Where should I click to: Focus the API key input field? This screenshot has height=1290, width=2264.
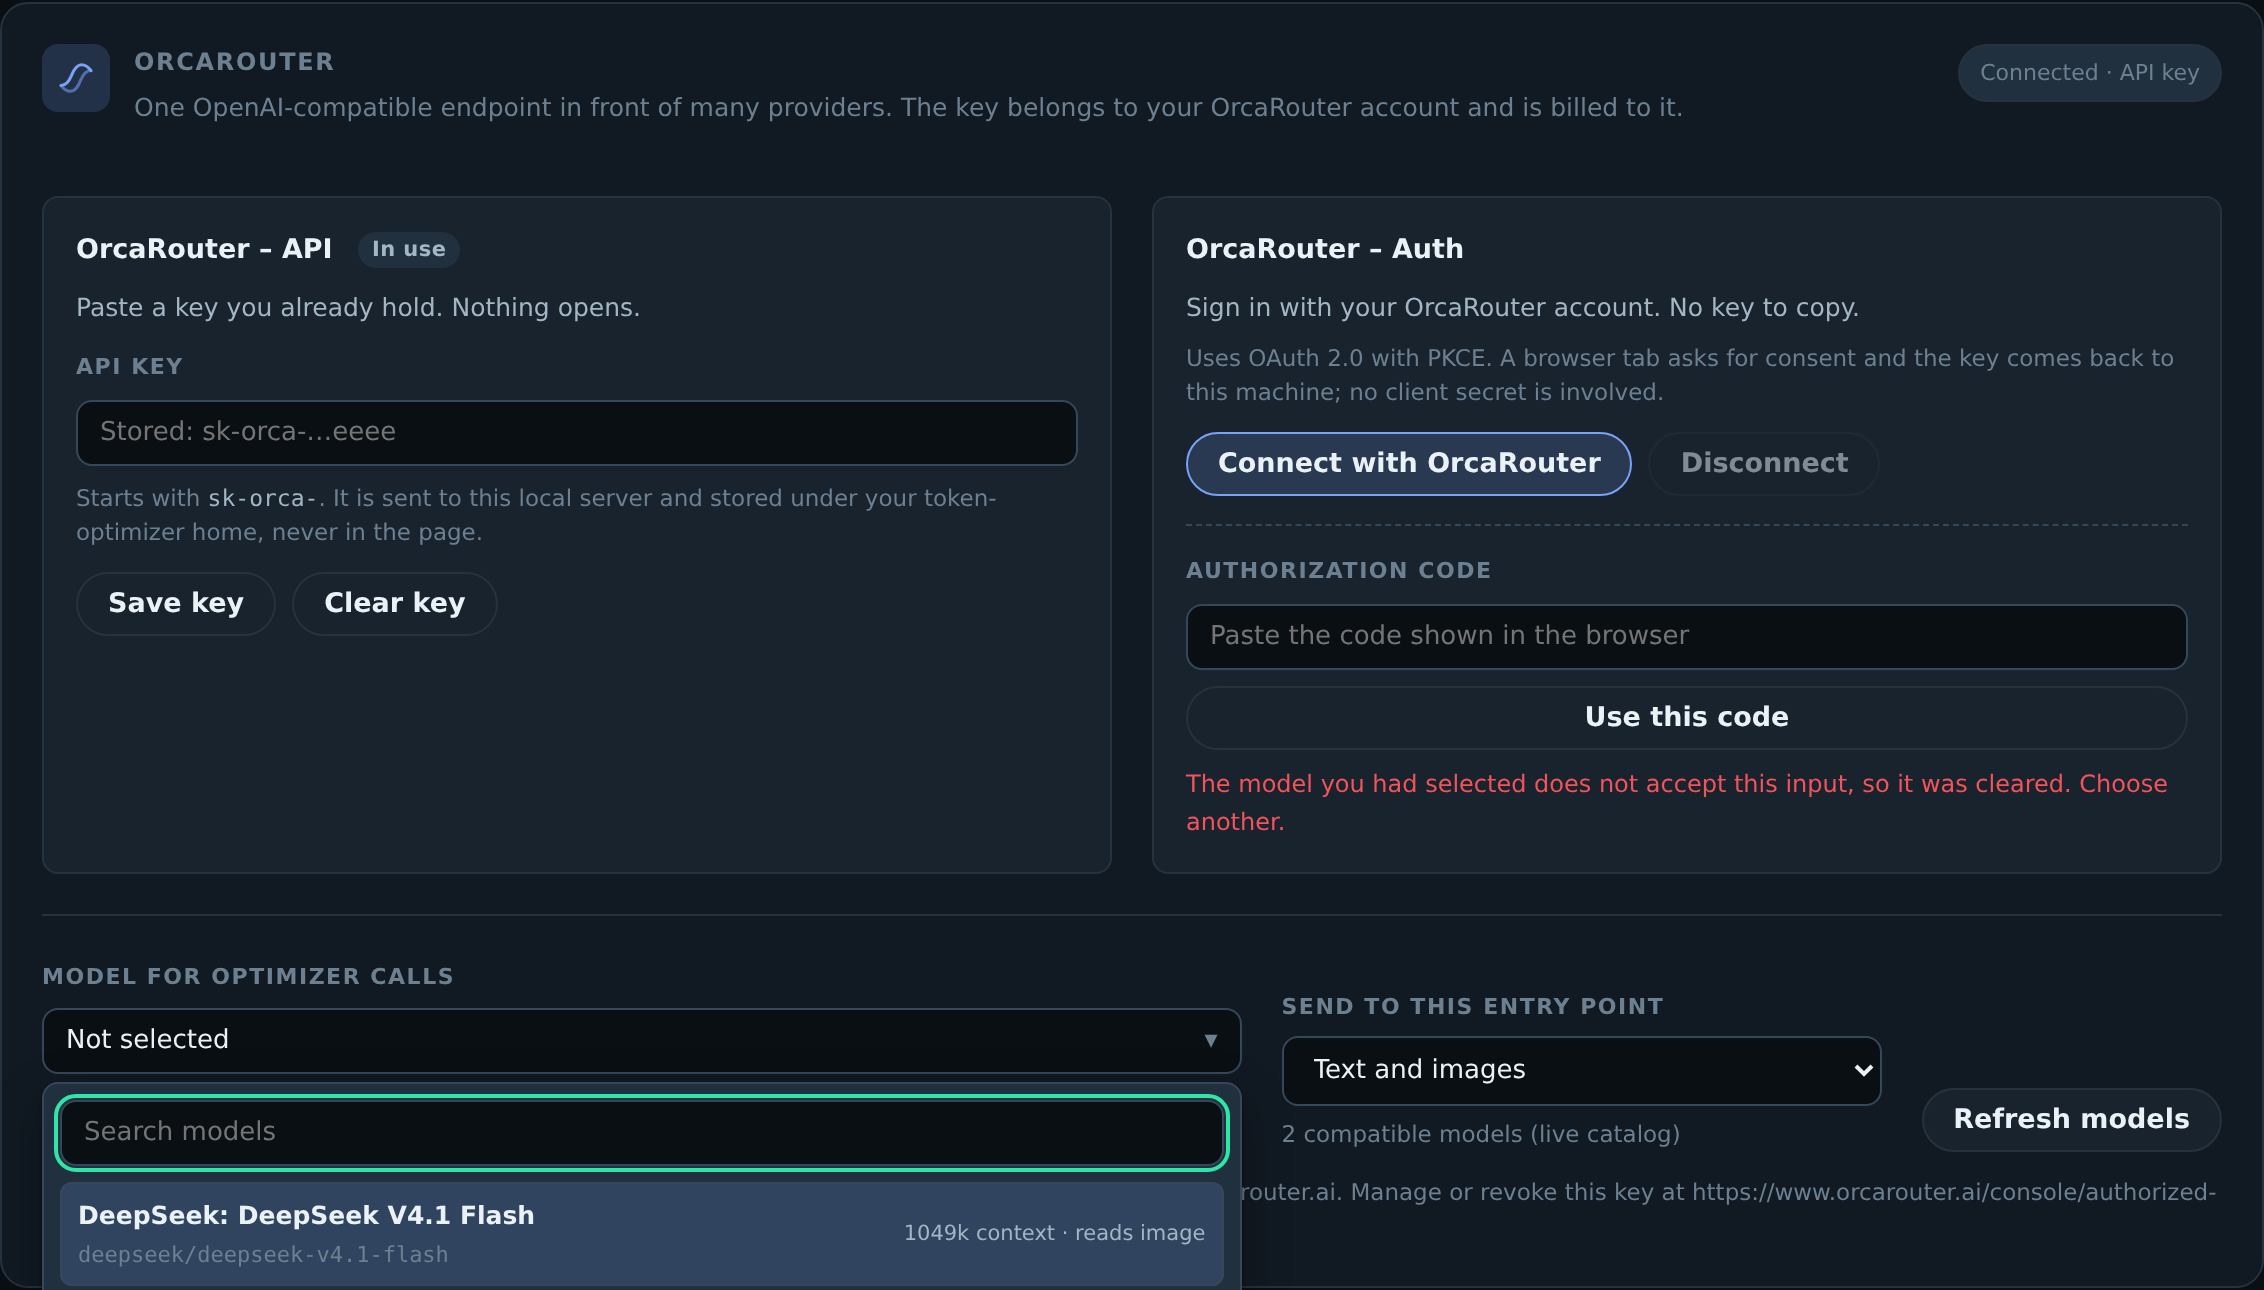(577, 432)
